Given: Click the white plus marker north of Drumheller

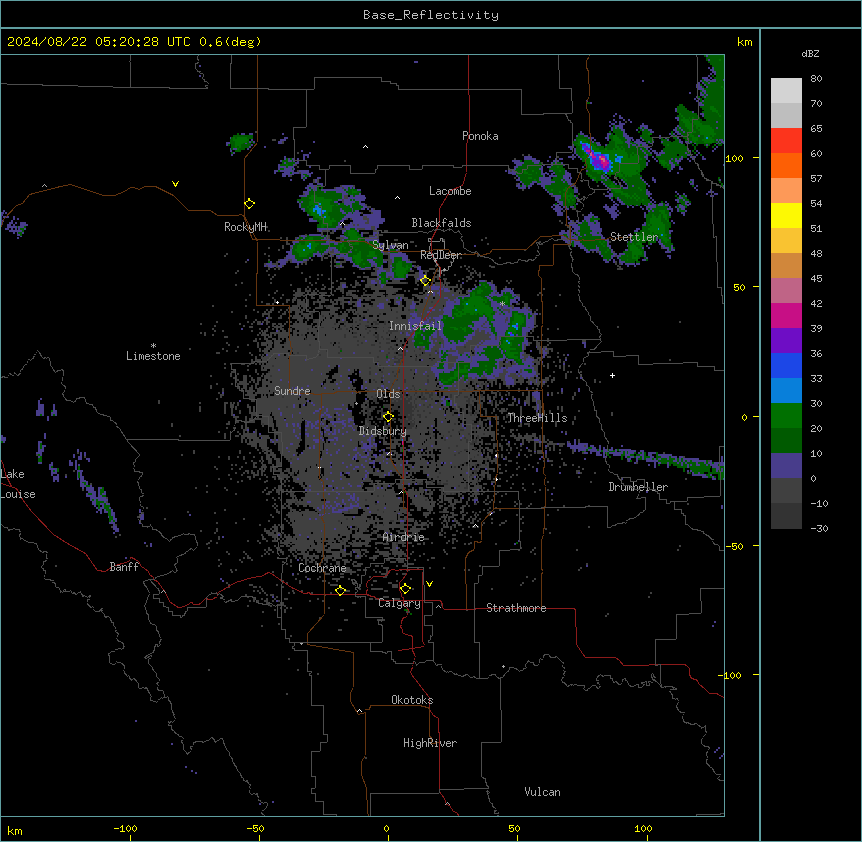Looking at the screenshot, I should [612, 375].
